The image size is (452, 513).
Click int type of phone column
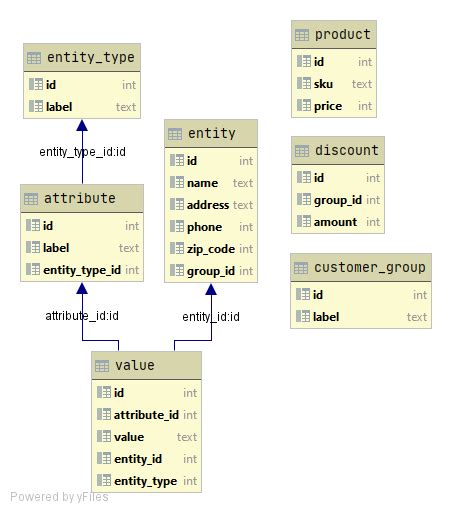tap(246, 227)
